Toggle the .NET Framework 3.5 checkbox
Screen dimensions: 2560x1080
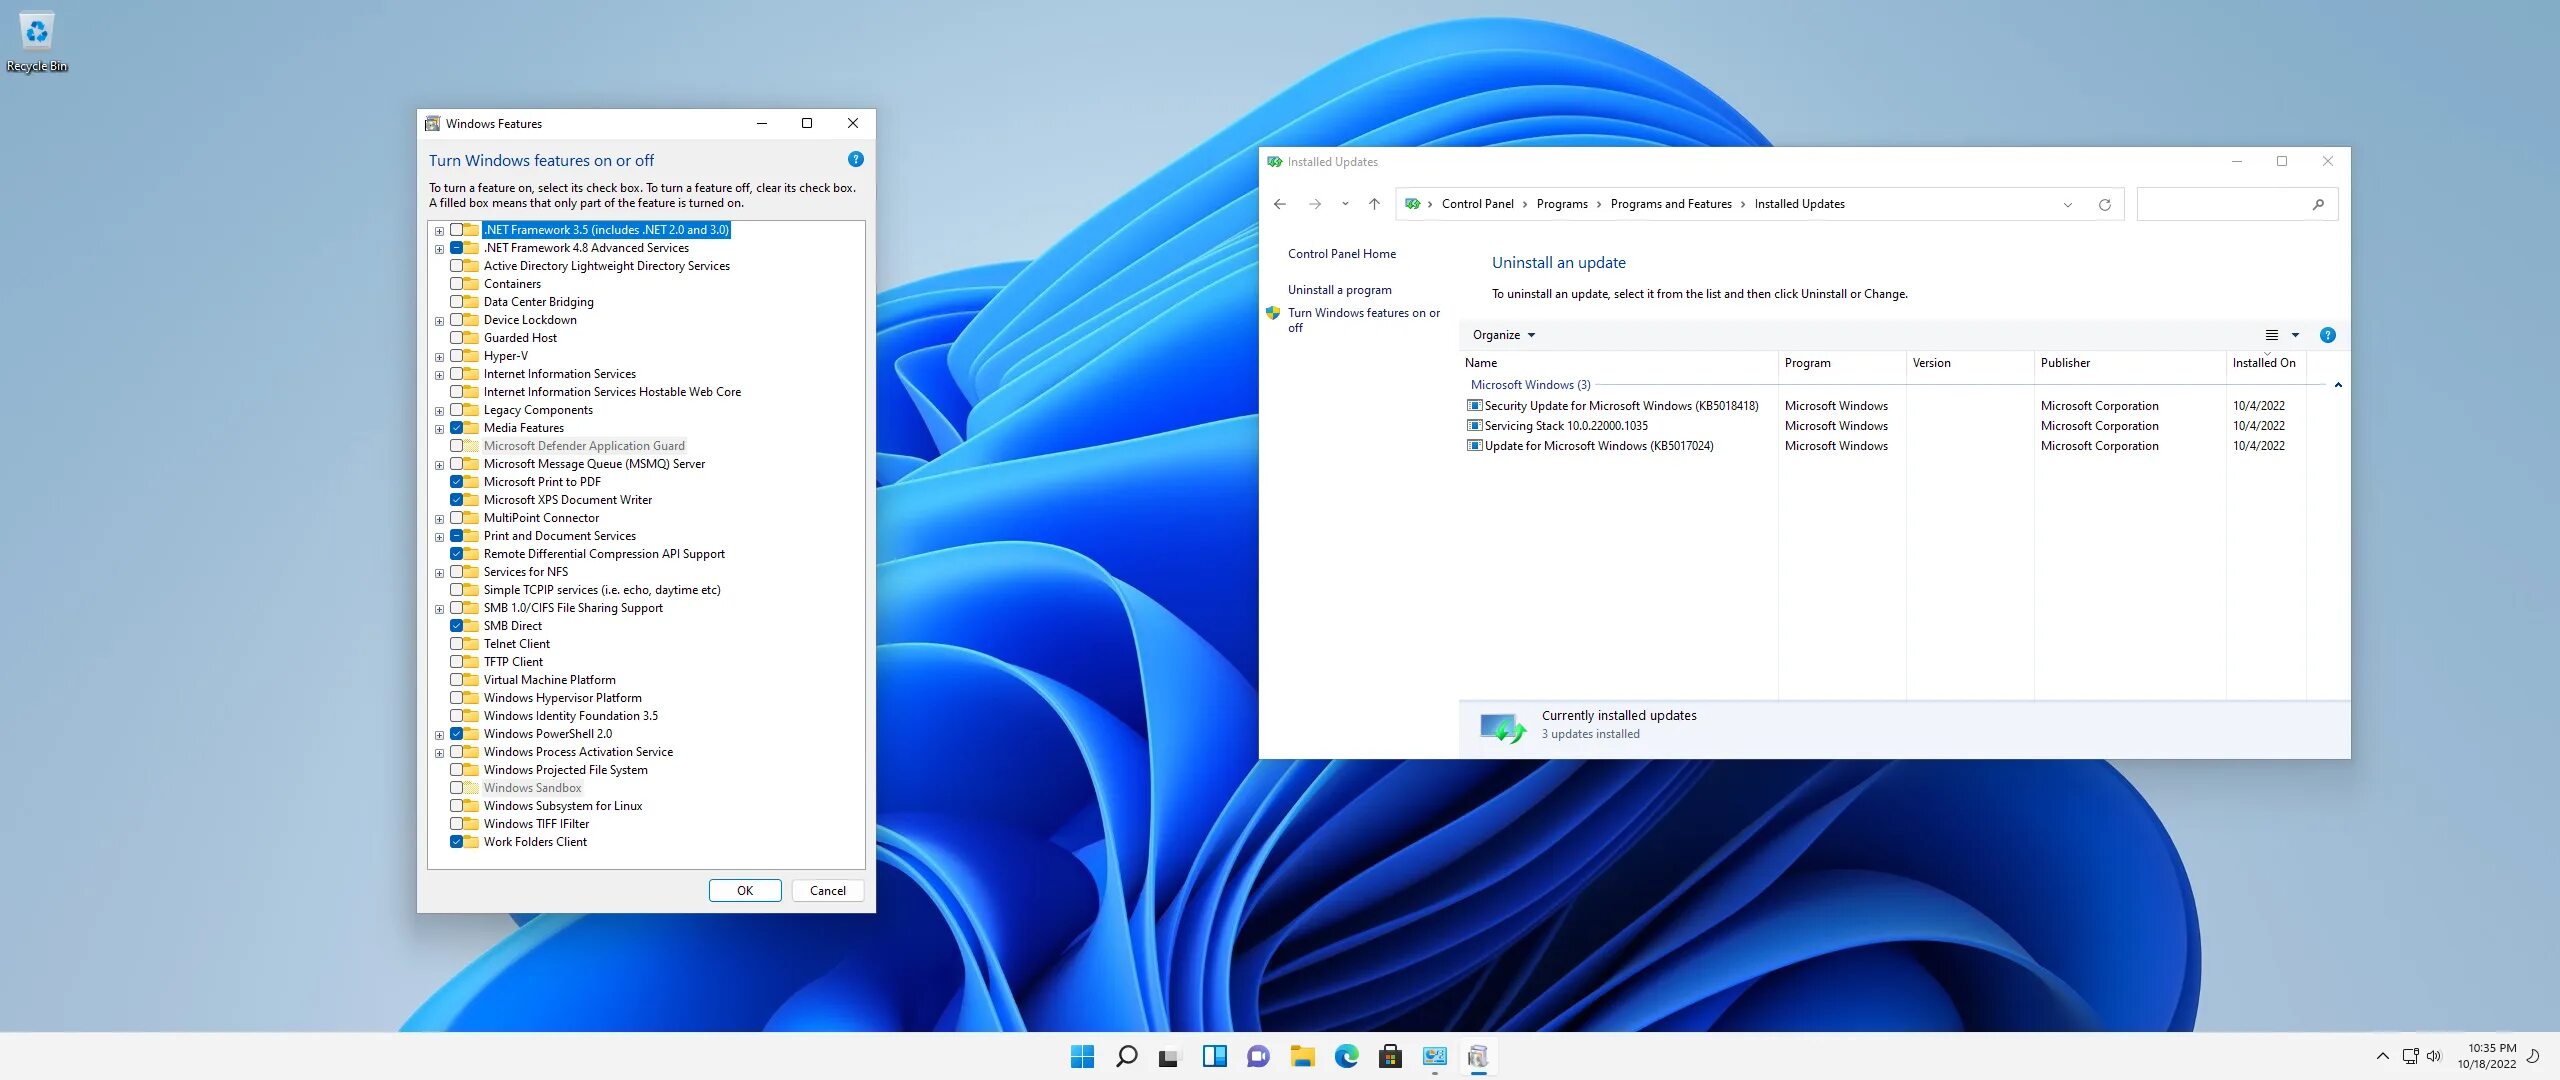coord(457,228)
